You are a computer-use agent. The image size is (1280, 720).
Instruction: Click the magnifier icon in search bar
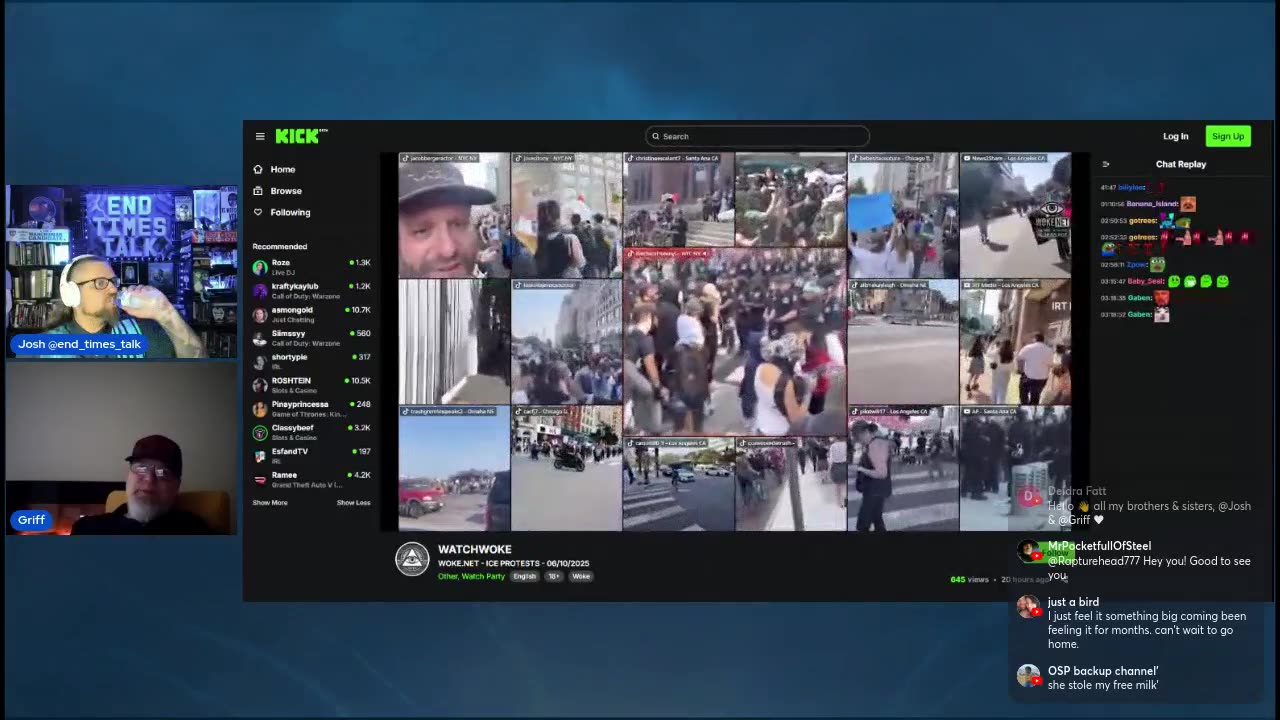tap(655, 136)
